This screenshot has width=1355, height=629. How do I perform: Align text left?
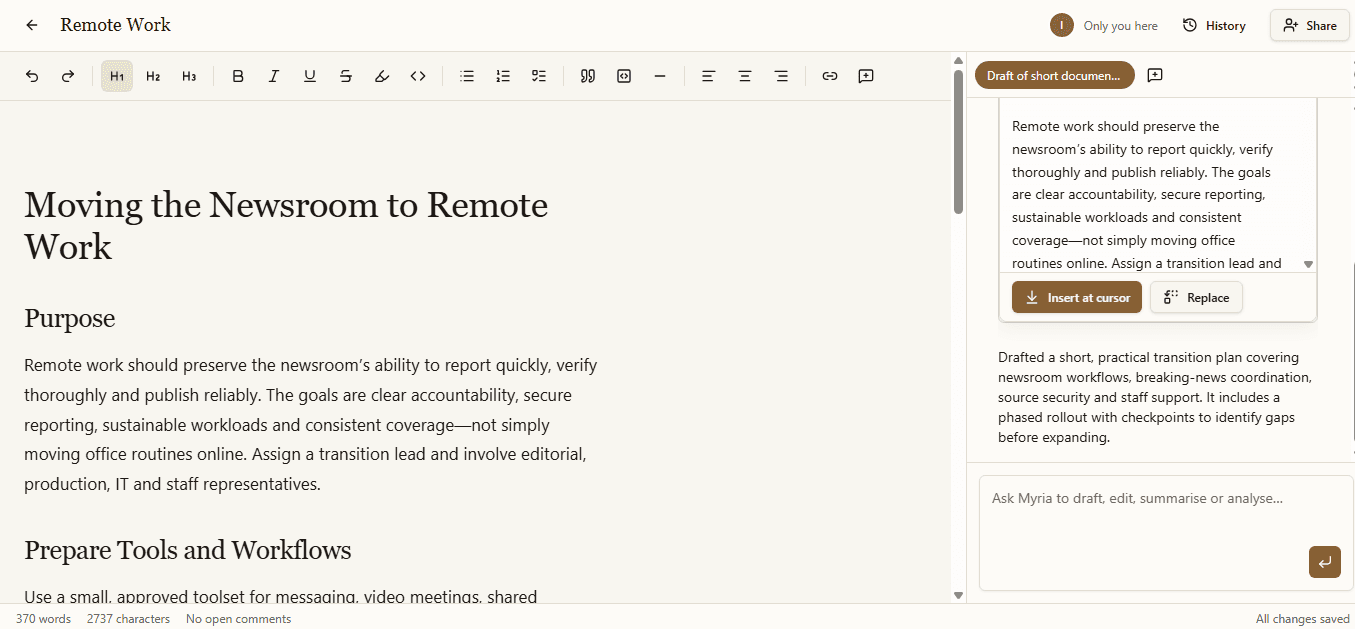tap(709, 76)
